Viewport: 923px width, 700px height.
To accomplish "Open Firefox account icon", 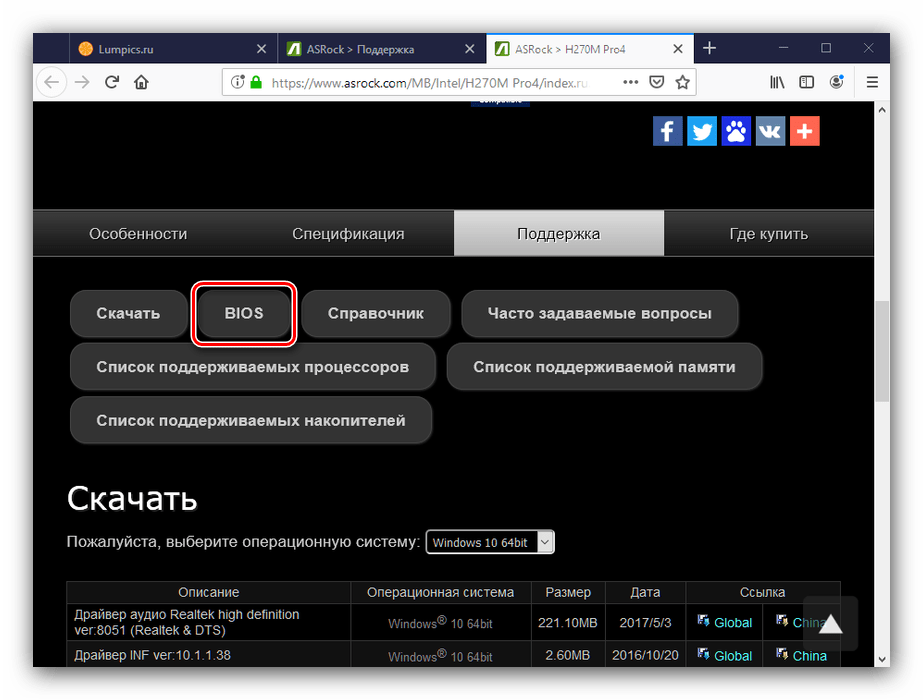I will (x=836, y=82).
